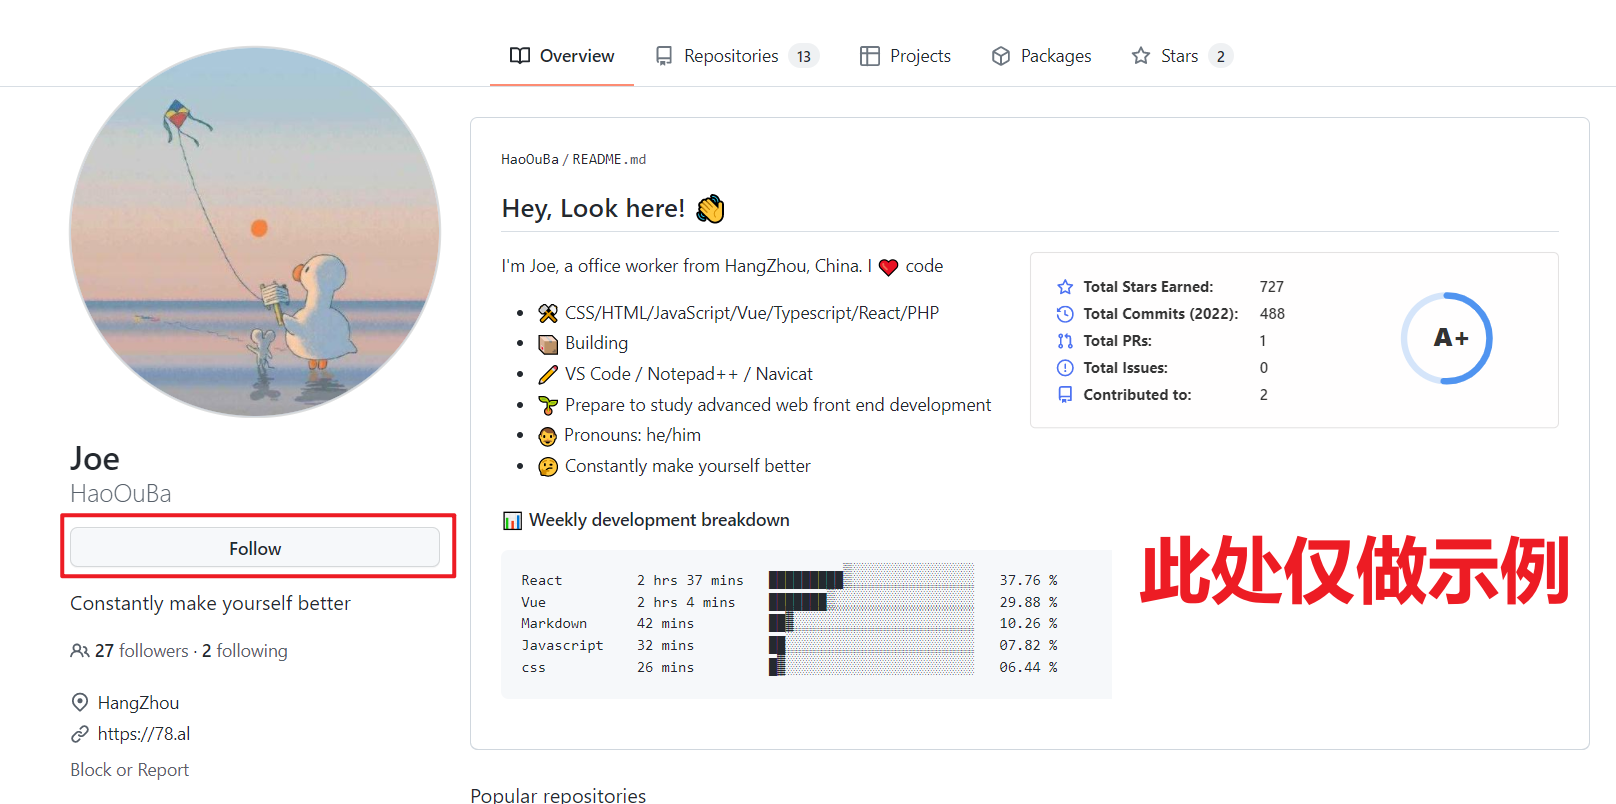Switch to the Repositories tab
This screenshot has width=1616, height=804.
[x=737, y=56]
